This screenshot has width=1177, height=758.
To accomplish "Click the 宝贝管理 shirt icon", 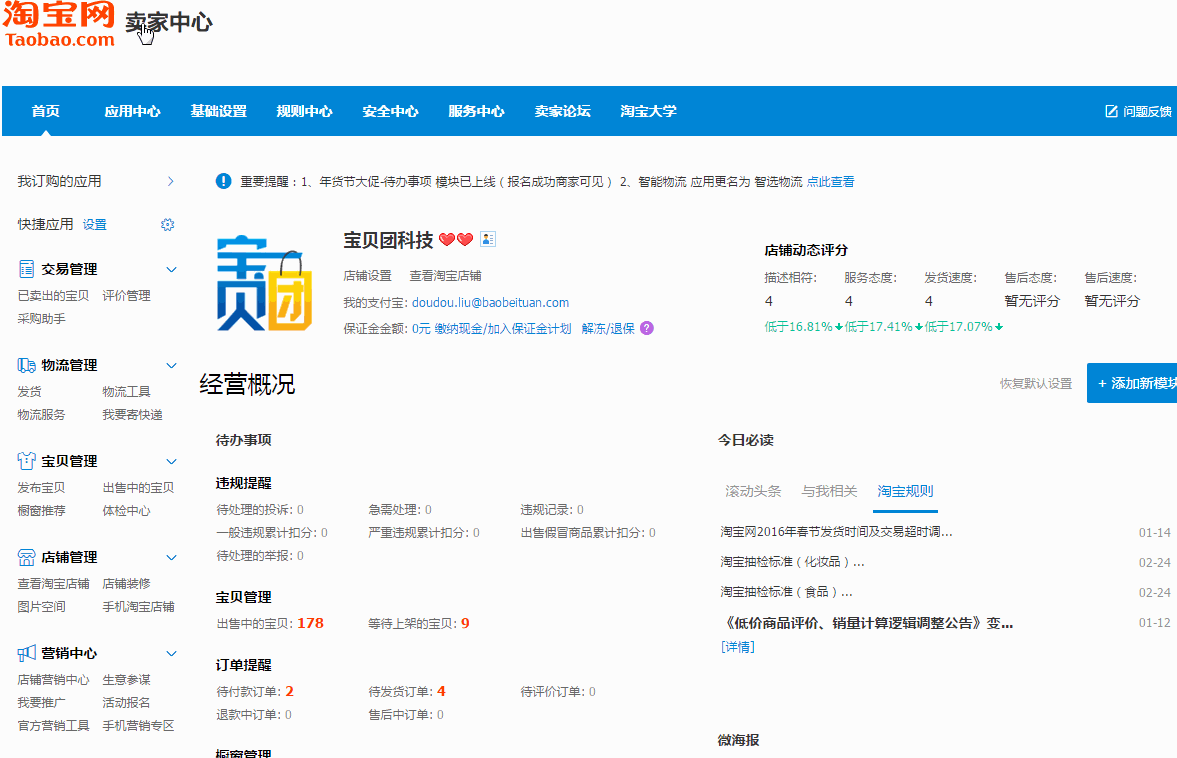I will 26,461.
